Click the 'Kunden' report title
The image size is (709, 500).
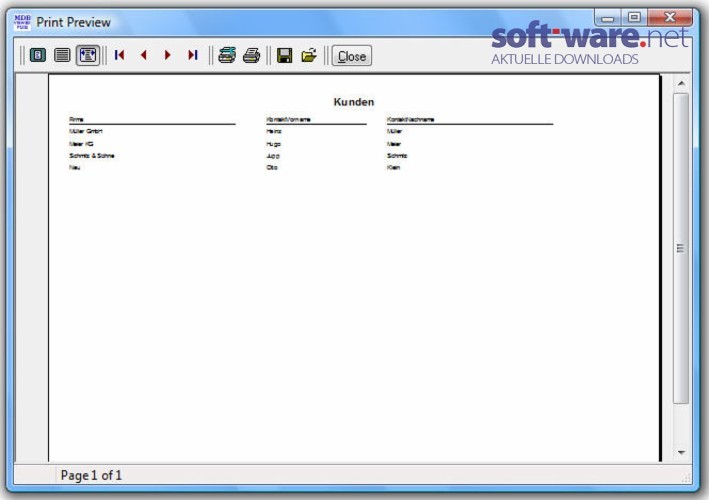354,102
